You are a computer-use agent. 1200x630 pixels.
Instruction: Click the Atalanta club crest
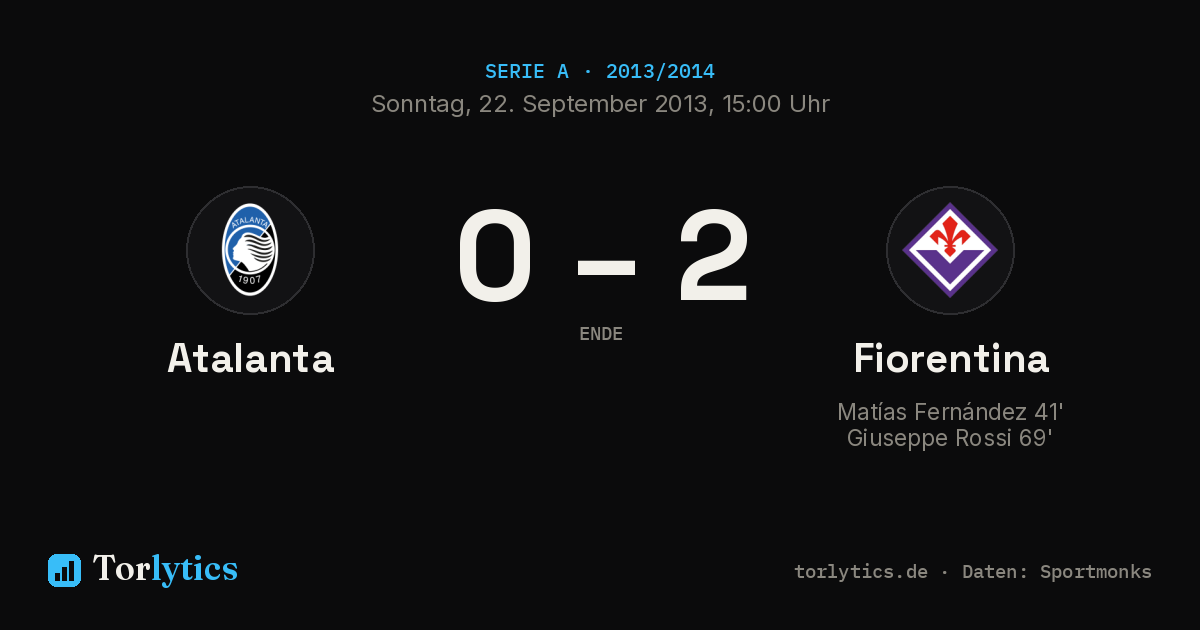250,250
